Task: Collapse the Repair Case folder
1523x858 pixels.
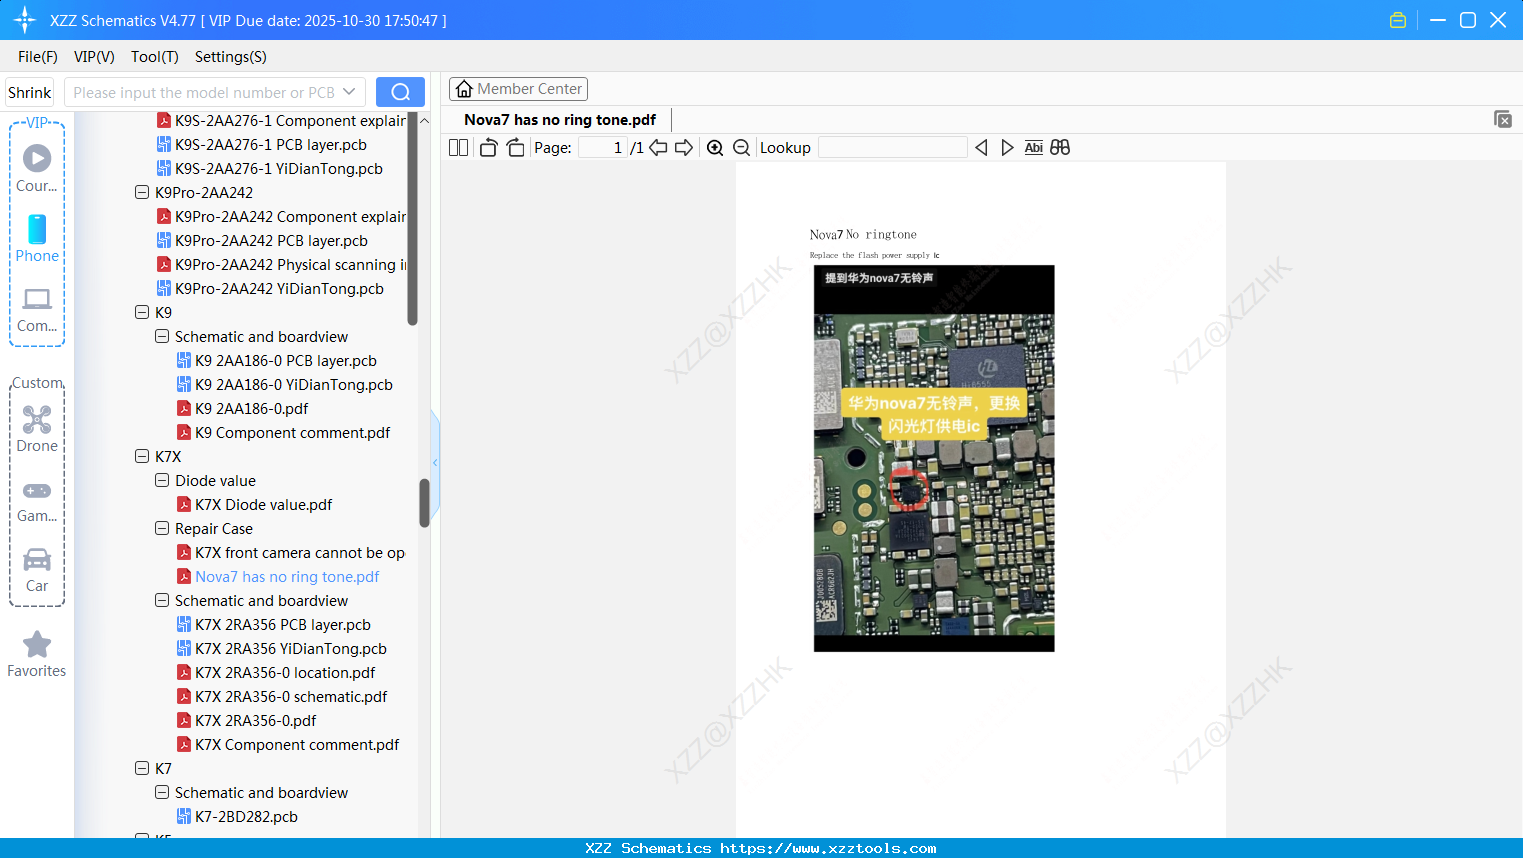Action: pos(162,528)
